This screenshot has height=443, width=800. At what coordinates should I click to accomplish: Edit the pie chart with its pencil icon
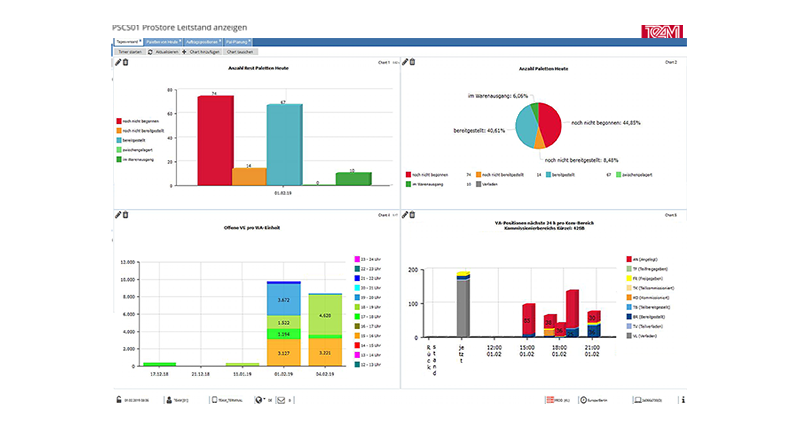tap(406, 62)
